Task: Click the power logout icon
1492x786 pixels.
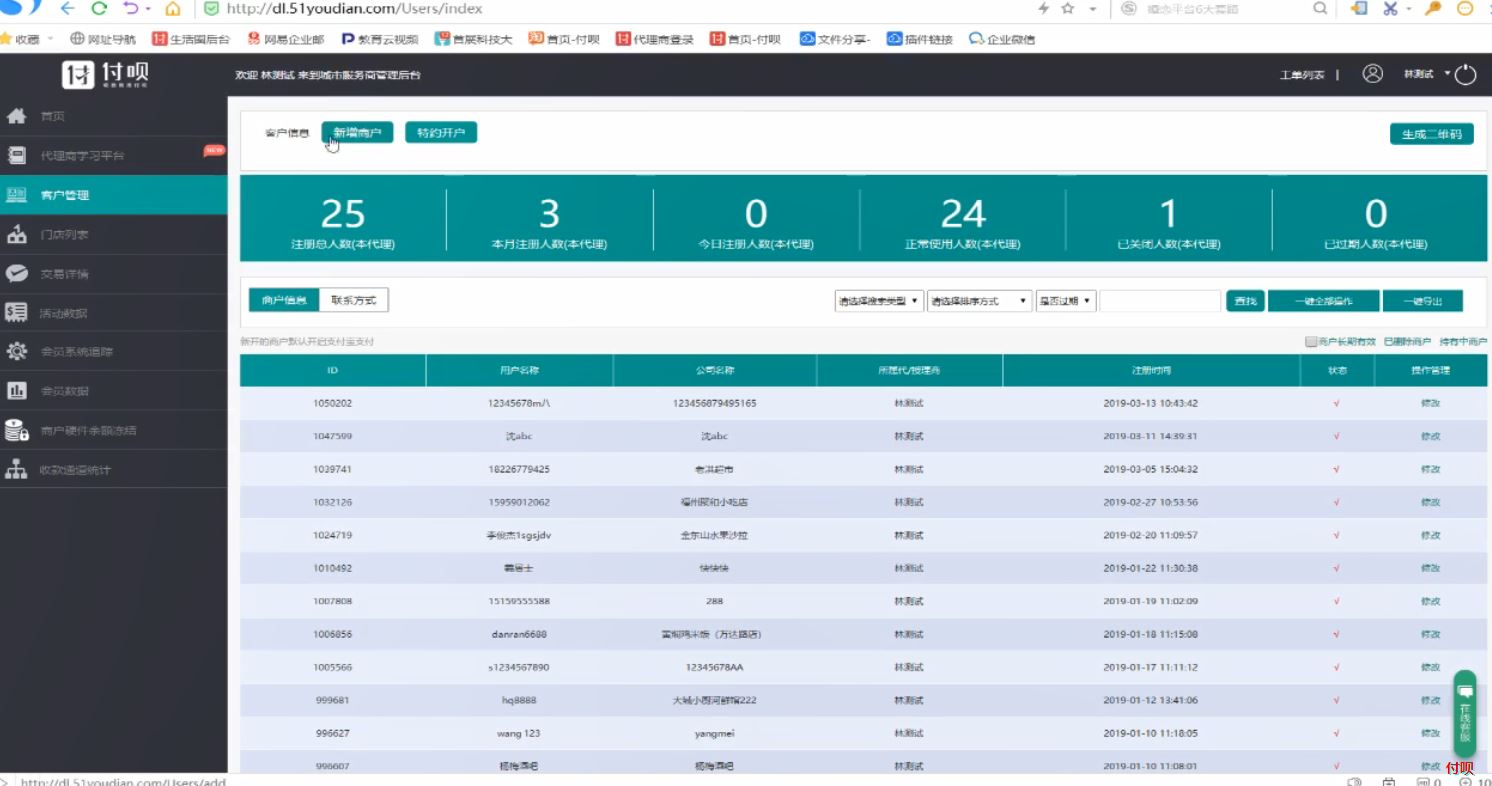Action: [x=1465, y=74]
